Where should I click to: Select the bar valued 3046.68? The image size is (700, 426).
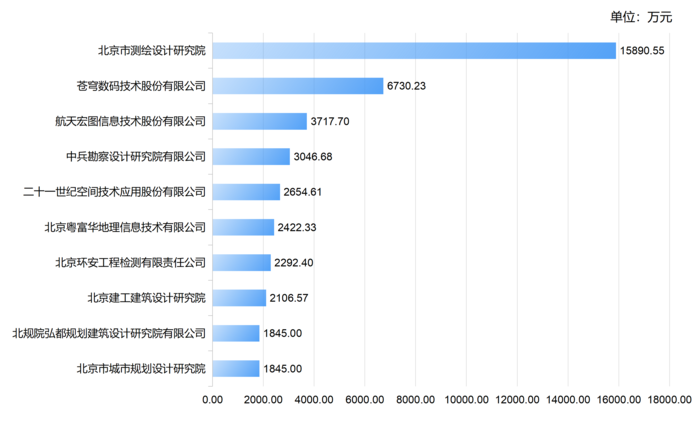click(251, 156)
